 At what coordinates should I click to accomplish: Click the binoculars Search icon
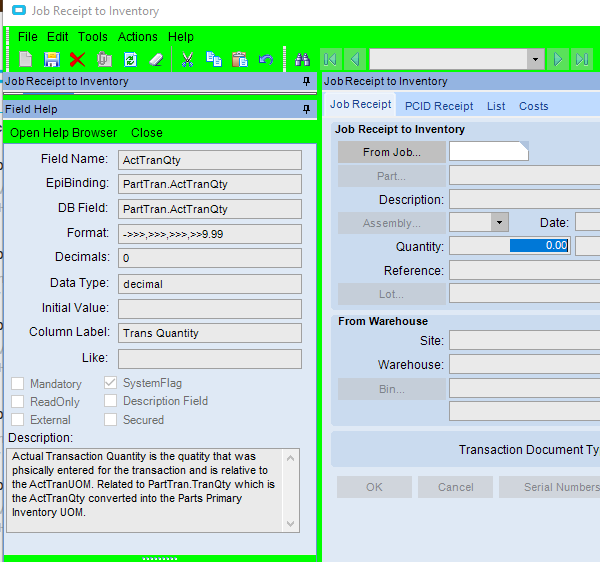[302, 60]
